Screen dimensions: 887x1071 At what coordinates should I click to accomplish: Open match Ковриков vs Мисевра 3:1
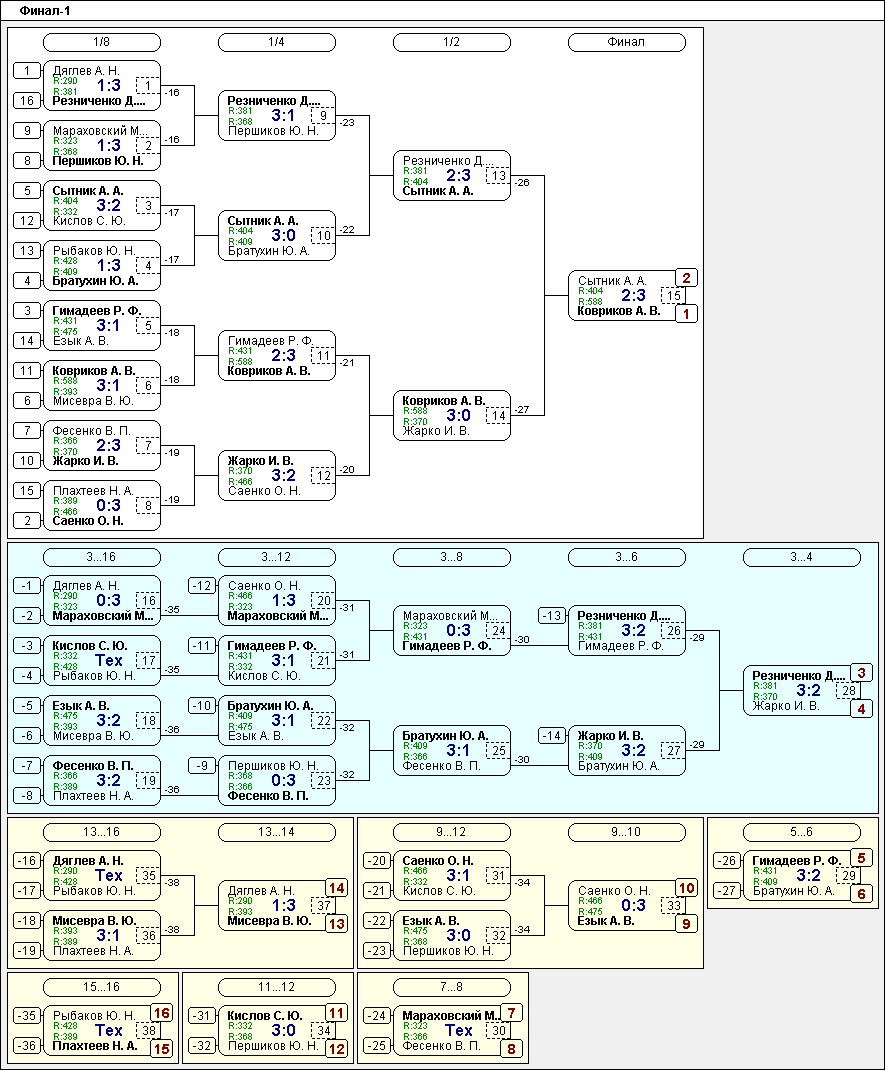(x=102, y=387)
